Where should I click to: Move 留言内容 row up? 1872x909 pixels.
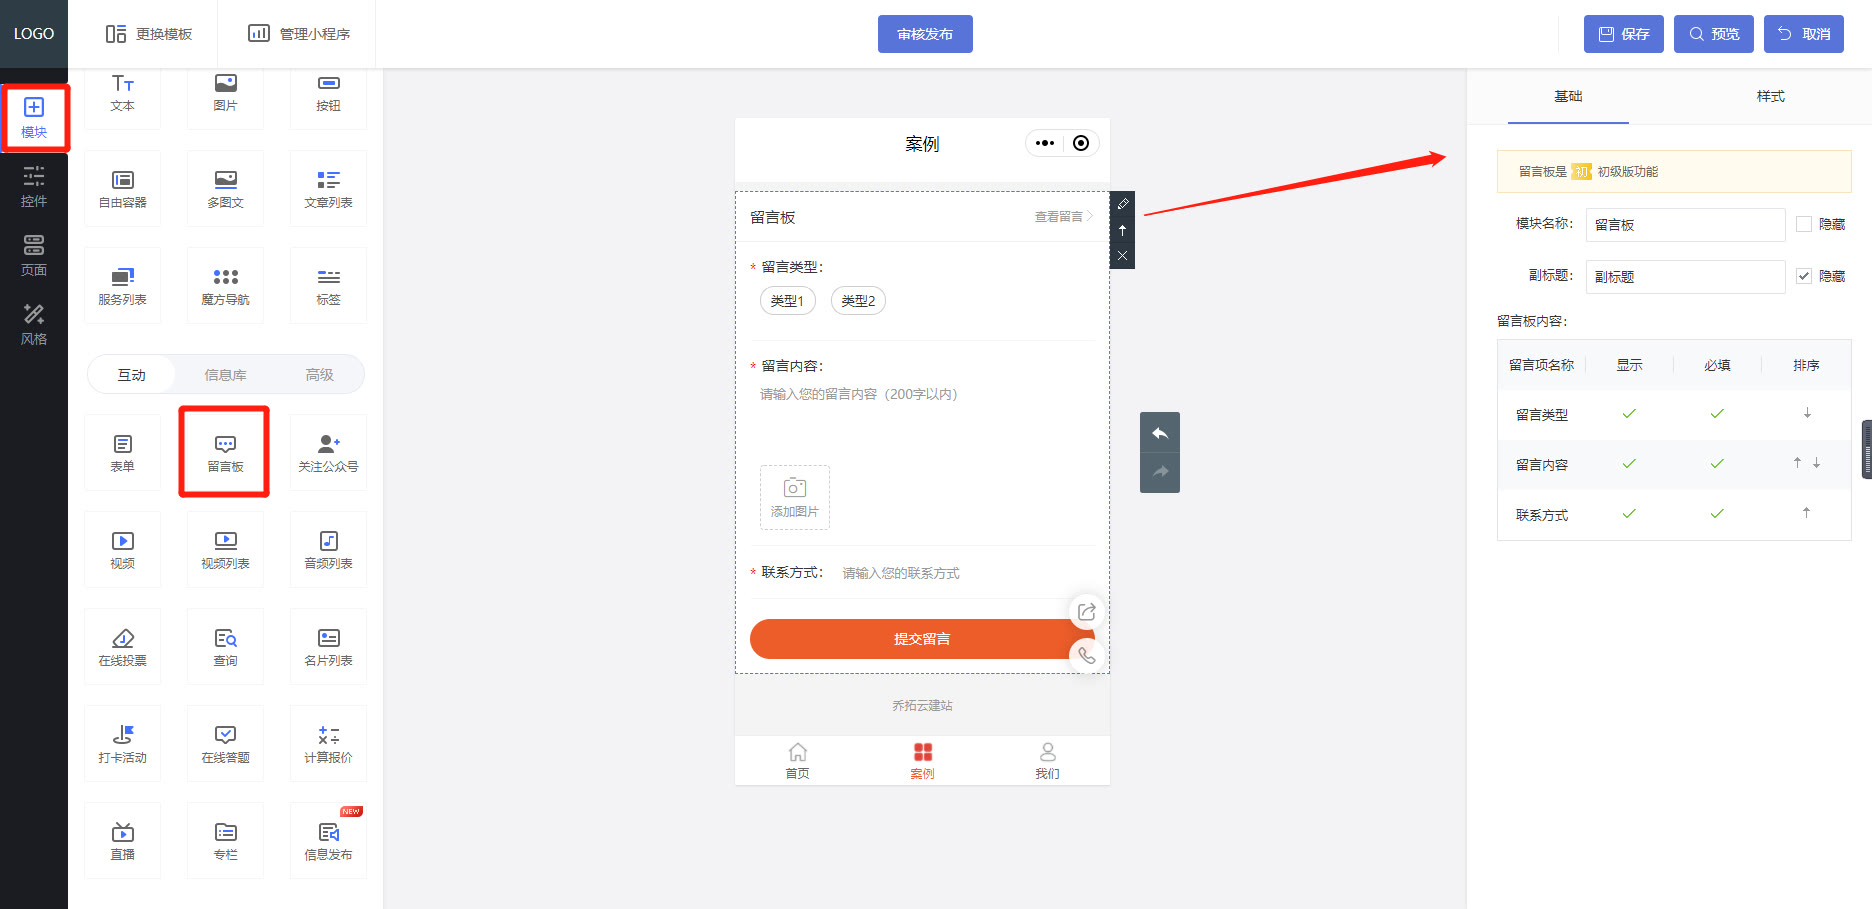click(x=1797, y=463)
